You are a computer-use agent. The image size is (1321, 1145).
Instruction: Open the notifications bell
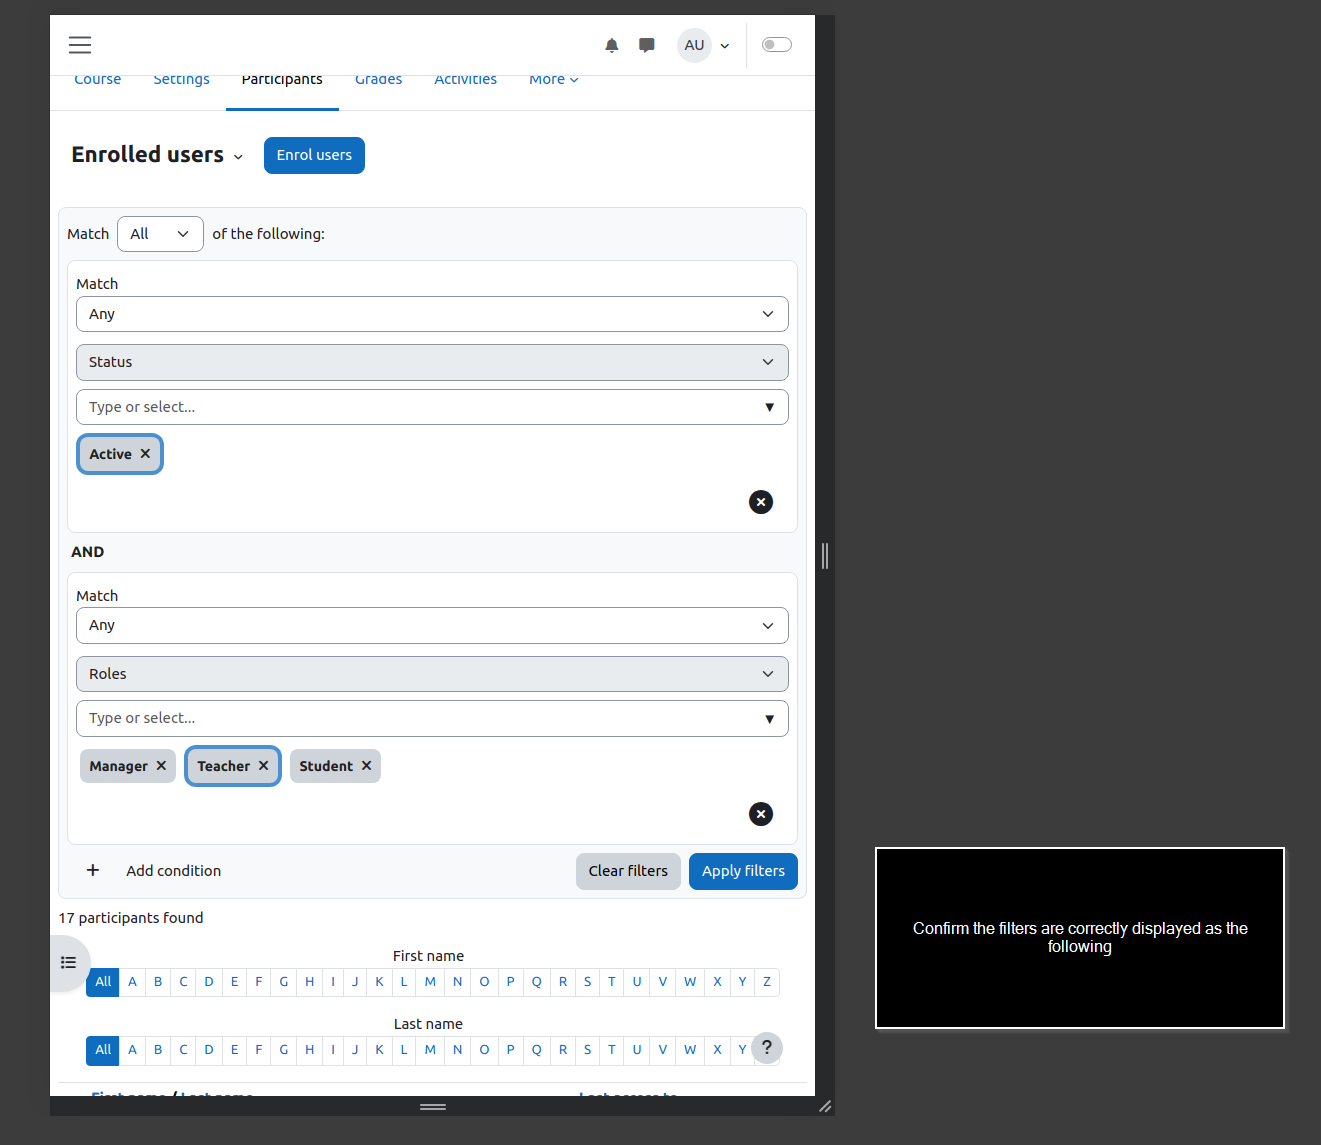tap(612, 45)
